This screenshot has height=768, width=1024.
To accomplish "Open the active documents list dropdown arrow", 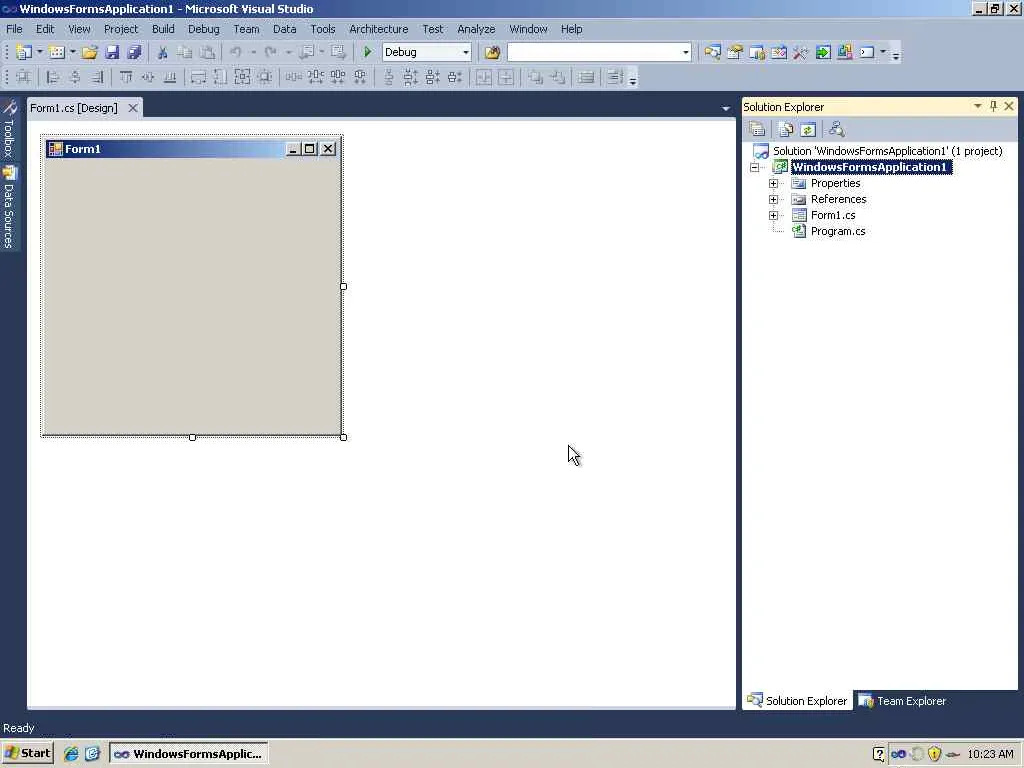I will tap(726, 108).
